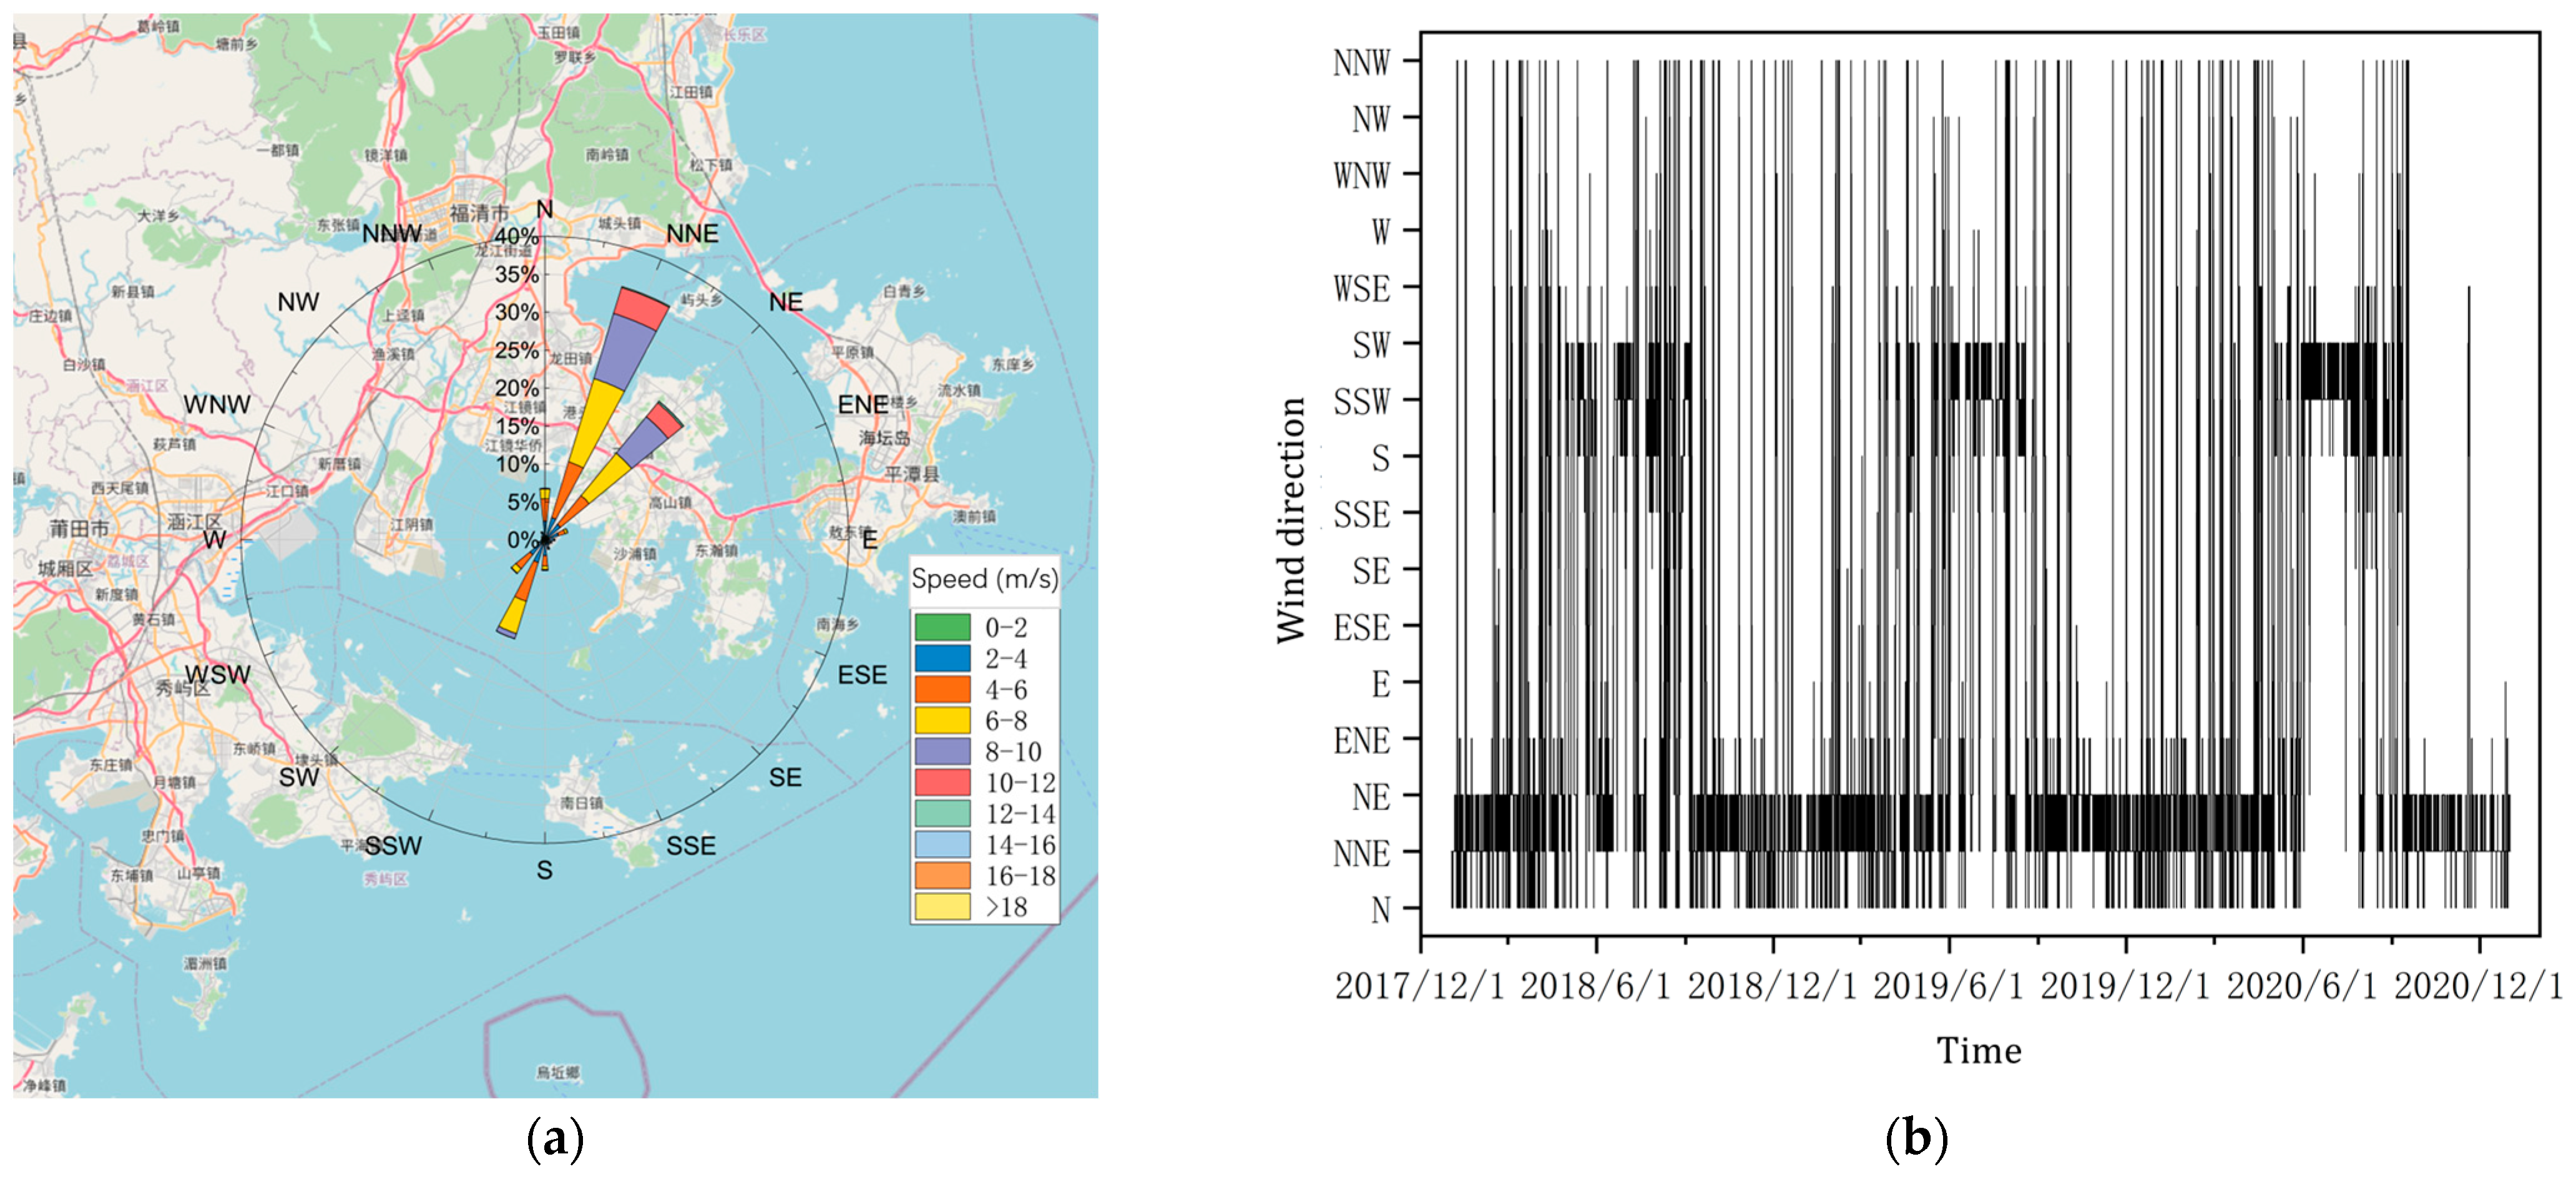Click the Speed (m/s) legend title
The width and height of the screenshot is (2576, 1179).
pos(984,579)
